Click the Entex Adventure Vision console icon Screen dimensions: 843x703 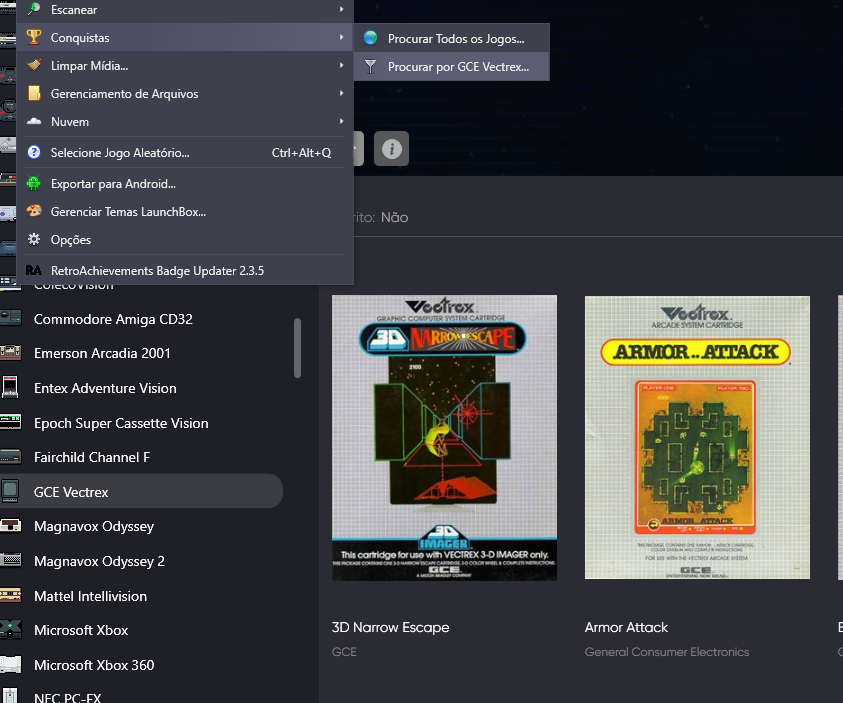pos(10,388)
